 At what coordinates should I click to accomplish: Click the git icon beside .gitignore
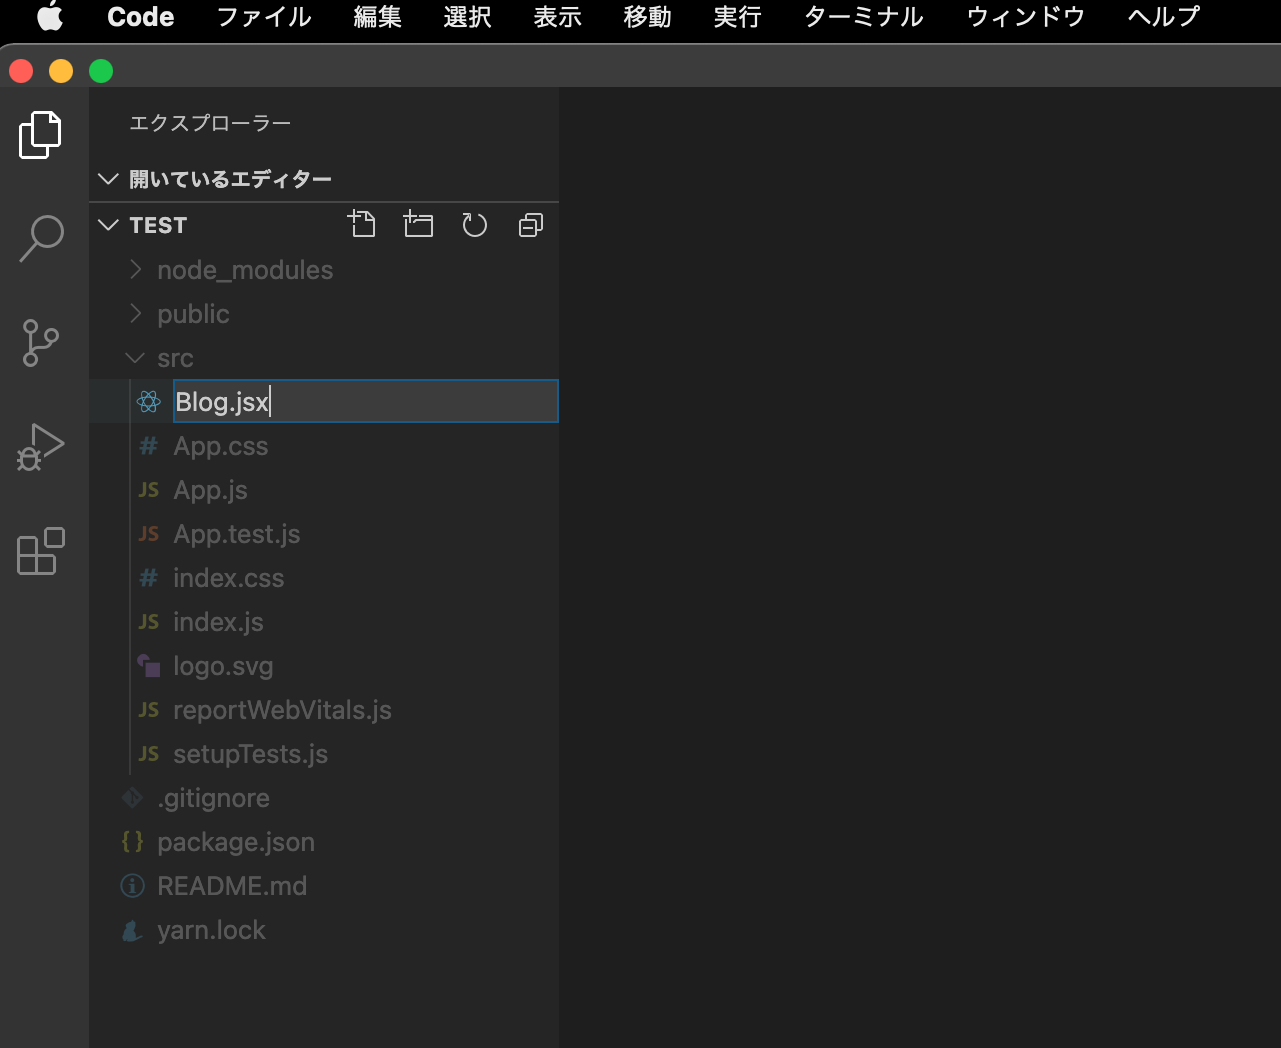point(132,798)
